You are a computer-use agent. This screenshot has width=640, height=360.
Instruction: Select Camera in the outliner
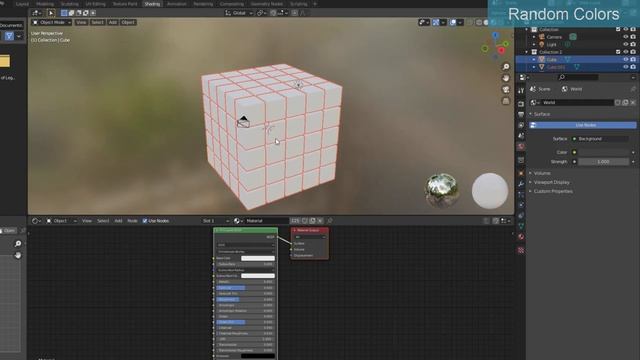[x=554, y=37]
